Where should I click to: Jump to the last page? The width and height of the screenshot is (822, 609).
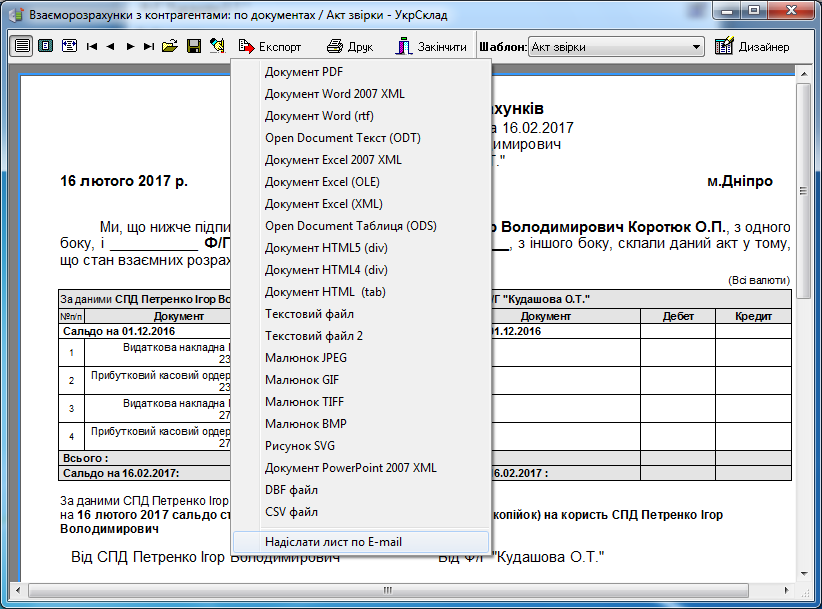(x=149, y=47)
